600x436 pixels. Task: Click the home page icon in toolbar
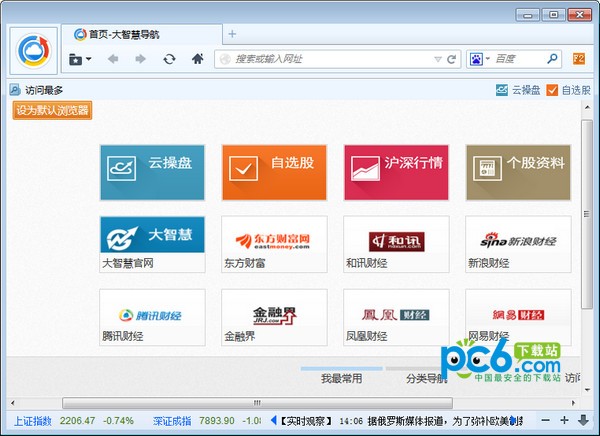[x=198, y=59]
